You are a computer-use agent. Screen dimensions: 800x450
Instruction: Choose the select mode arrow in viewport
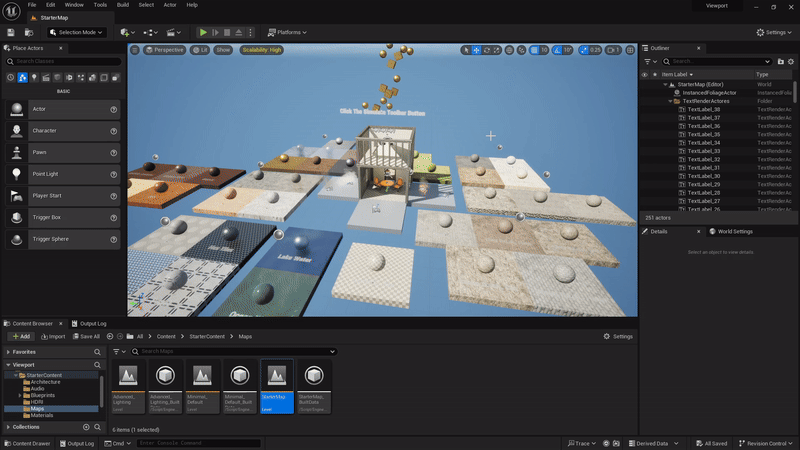(465, 50)
